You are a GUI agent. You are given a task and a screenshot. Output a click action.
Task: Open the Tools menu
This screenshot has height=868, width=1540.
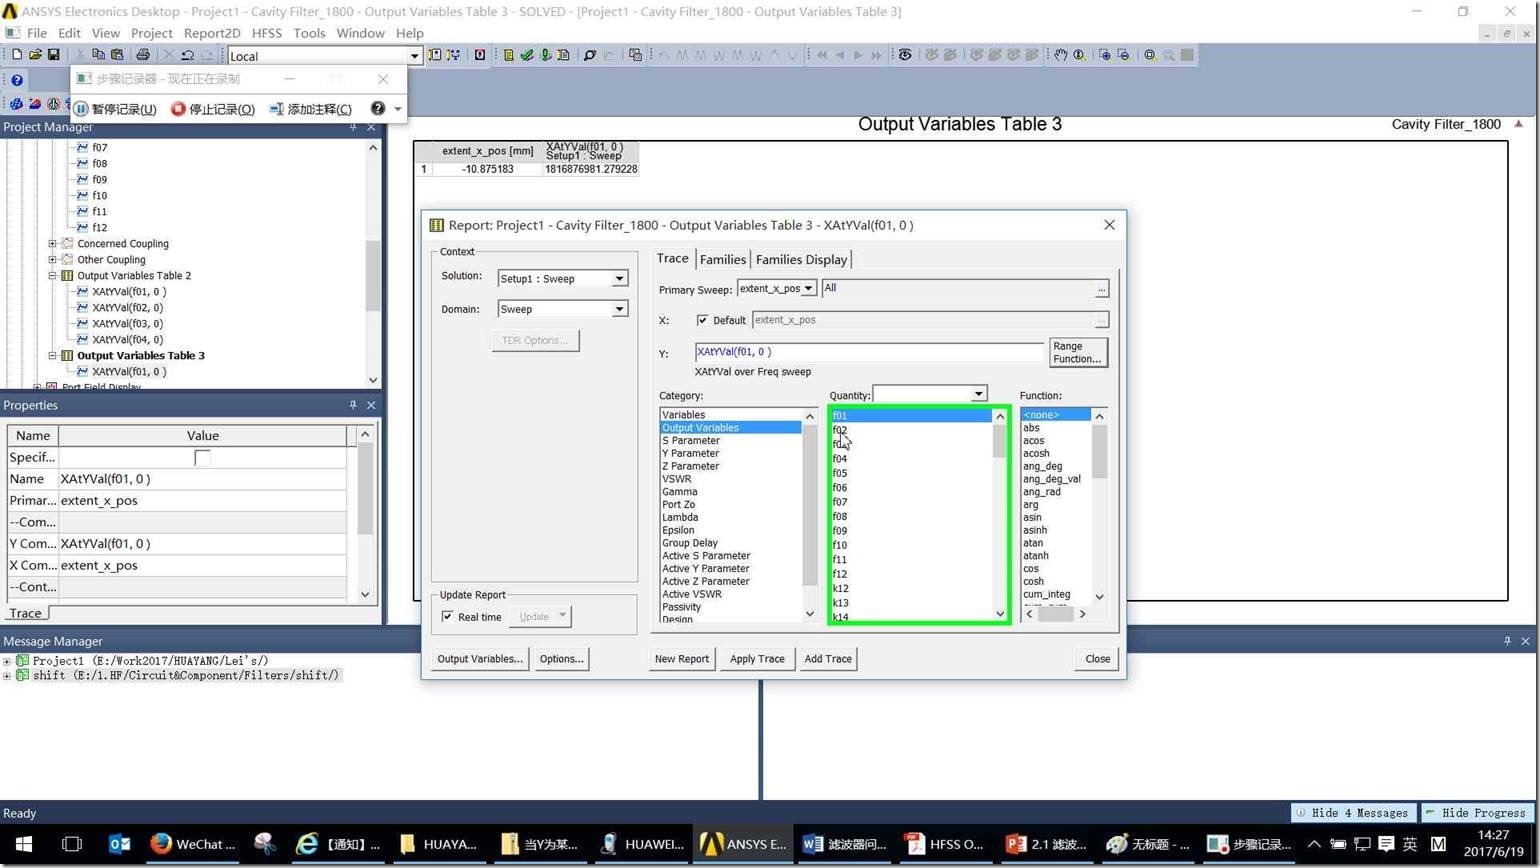pyautogui.click(x=309, y=33)
